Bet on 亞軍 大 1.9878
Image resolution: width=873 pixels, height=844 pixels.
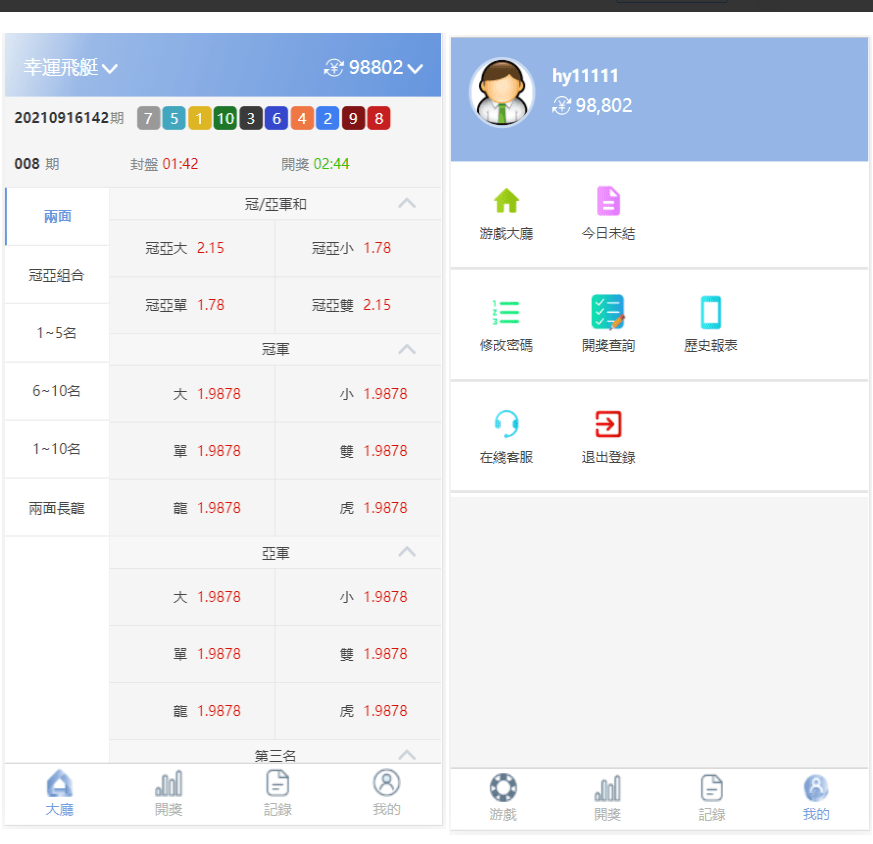(x=192, y=597)
